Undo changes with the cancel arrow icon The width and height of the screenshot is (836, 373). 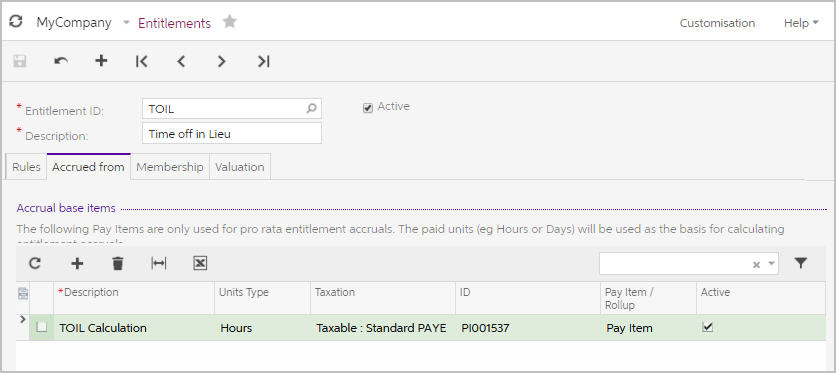(x=61, y=61)
